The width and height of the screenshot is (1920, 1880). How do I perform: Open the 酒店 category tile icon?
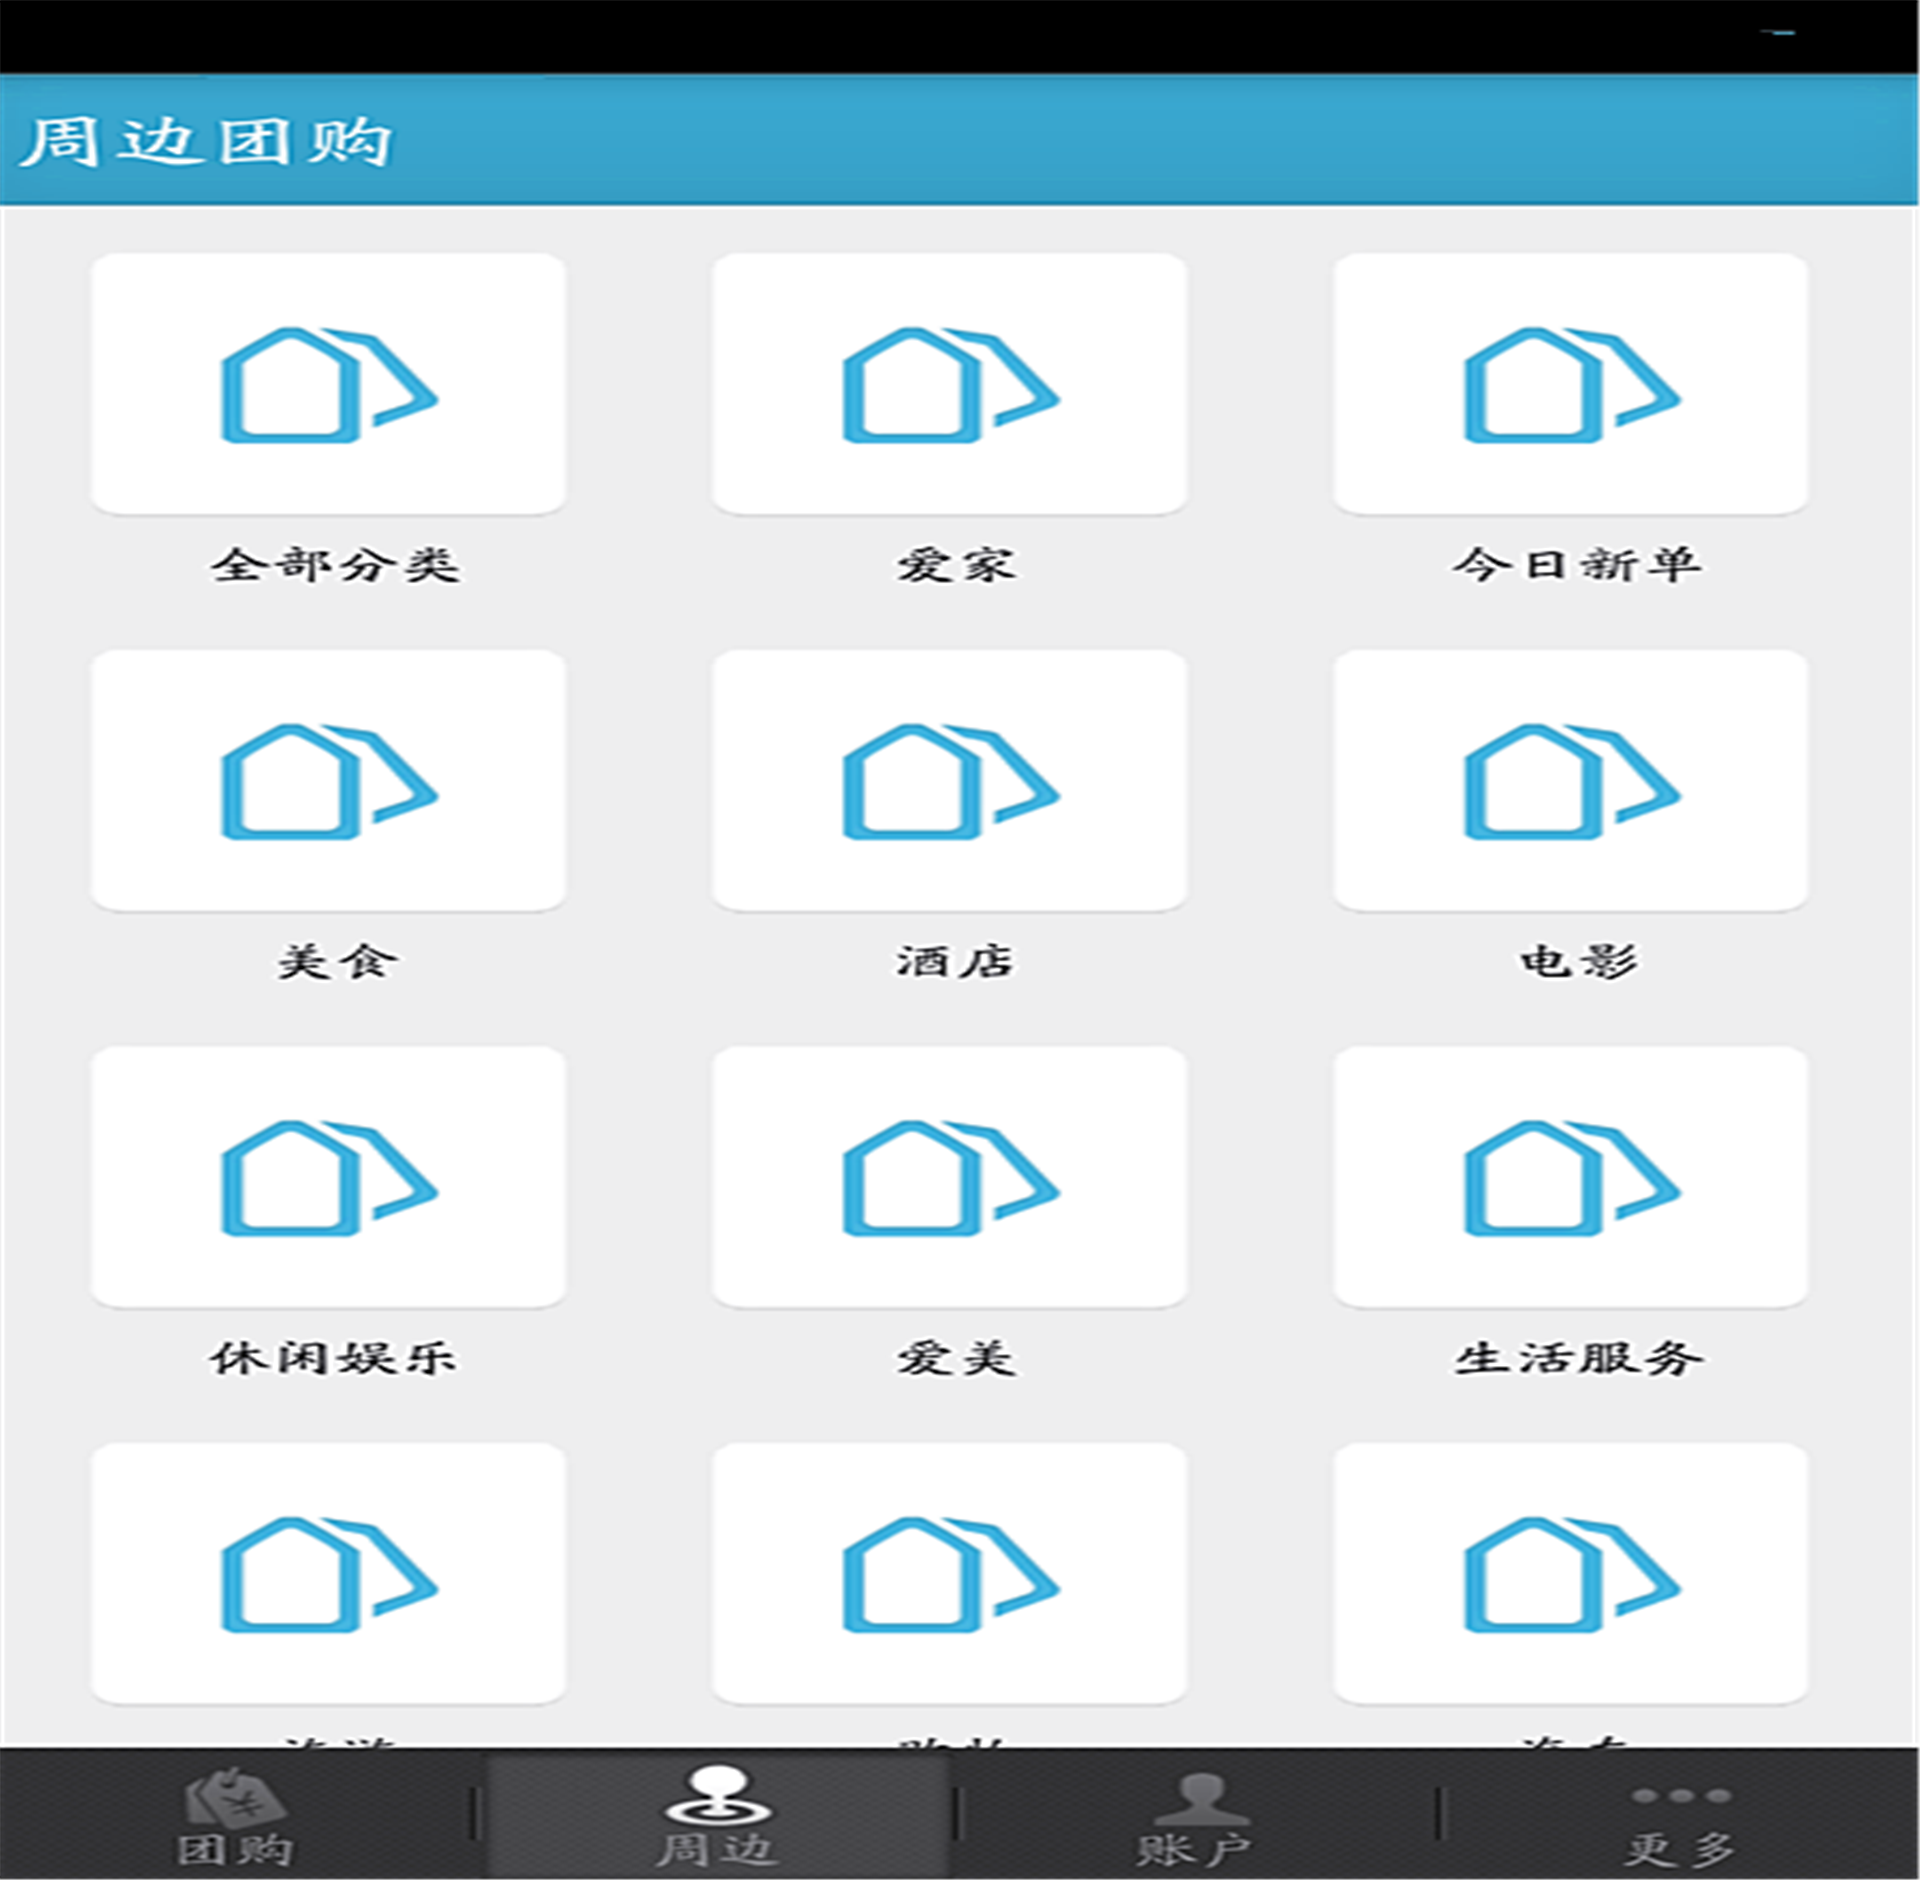[x=950, y=780]
